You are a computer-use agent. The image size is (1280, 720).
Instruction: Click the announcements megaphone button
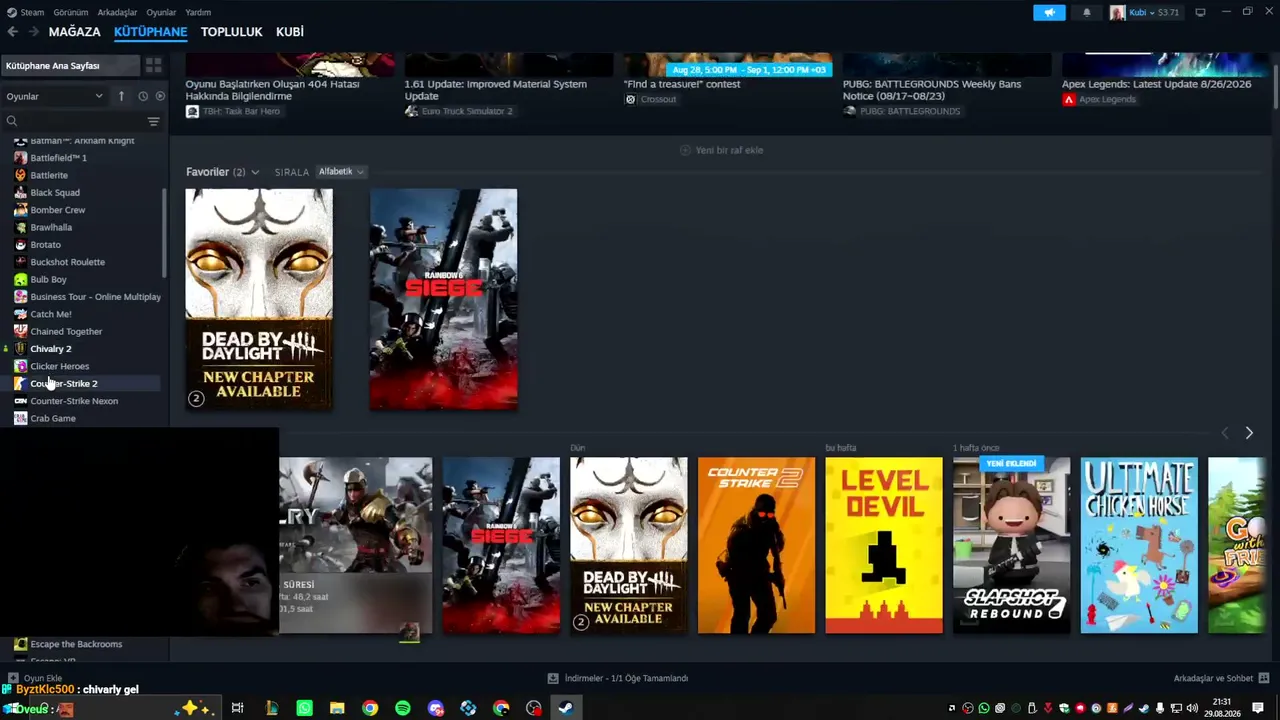[x=1049, y=13]
